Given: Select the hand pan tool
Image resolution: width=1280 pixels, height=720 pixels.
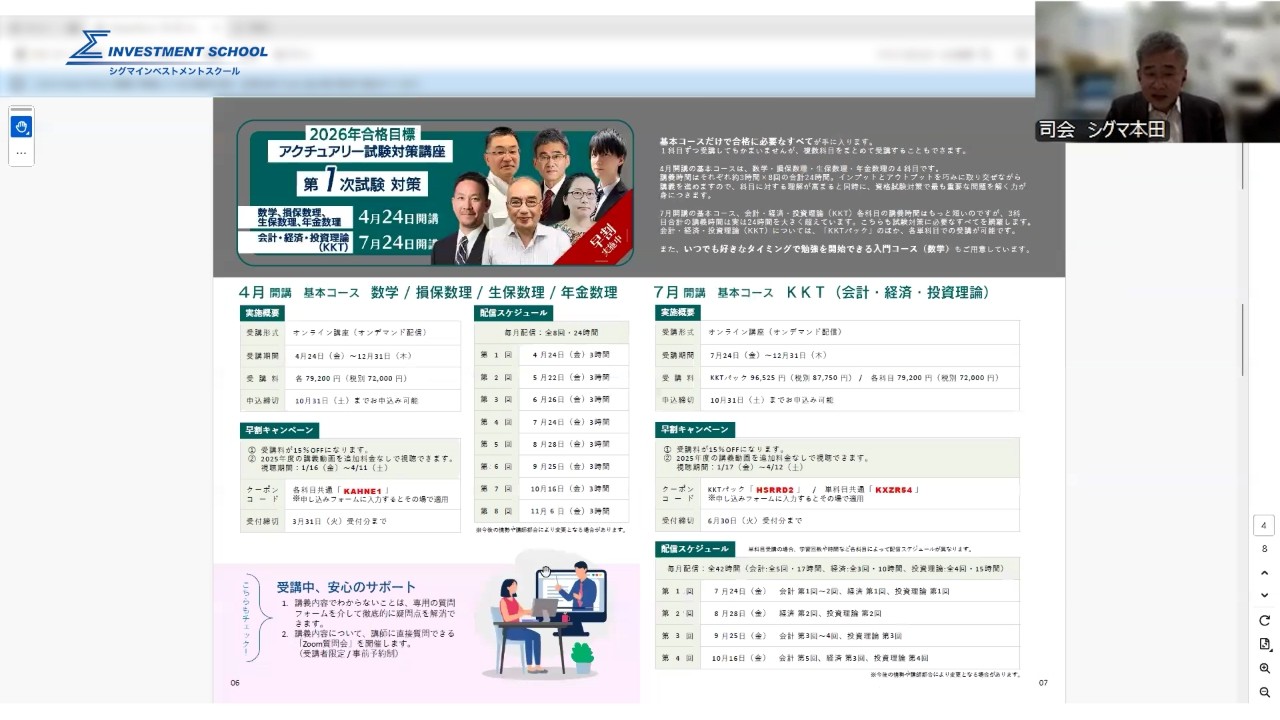Looking at the screenshot, I should [x=22, y=127].
